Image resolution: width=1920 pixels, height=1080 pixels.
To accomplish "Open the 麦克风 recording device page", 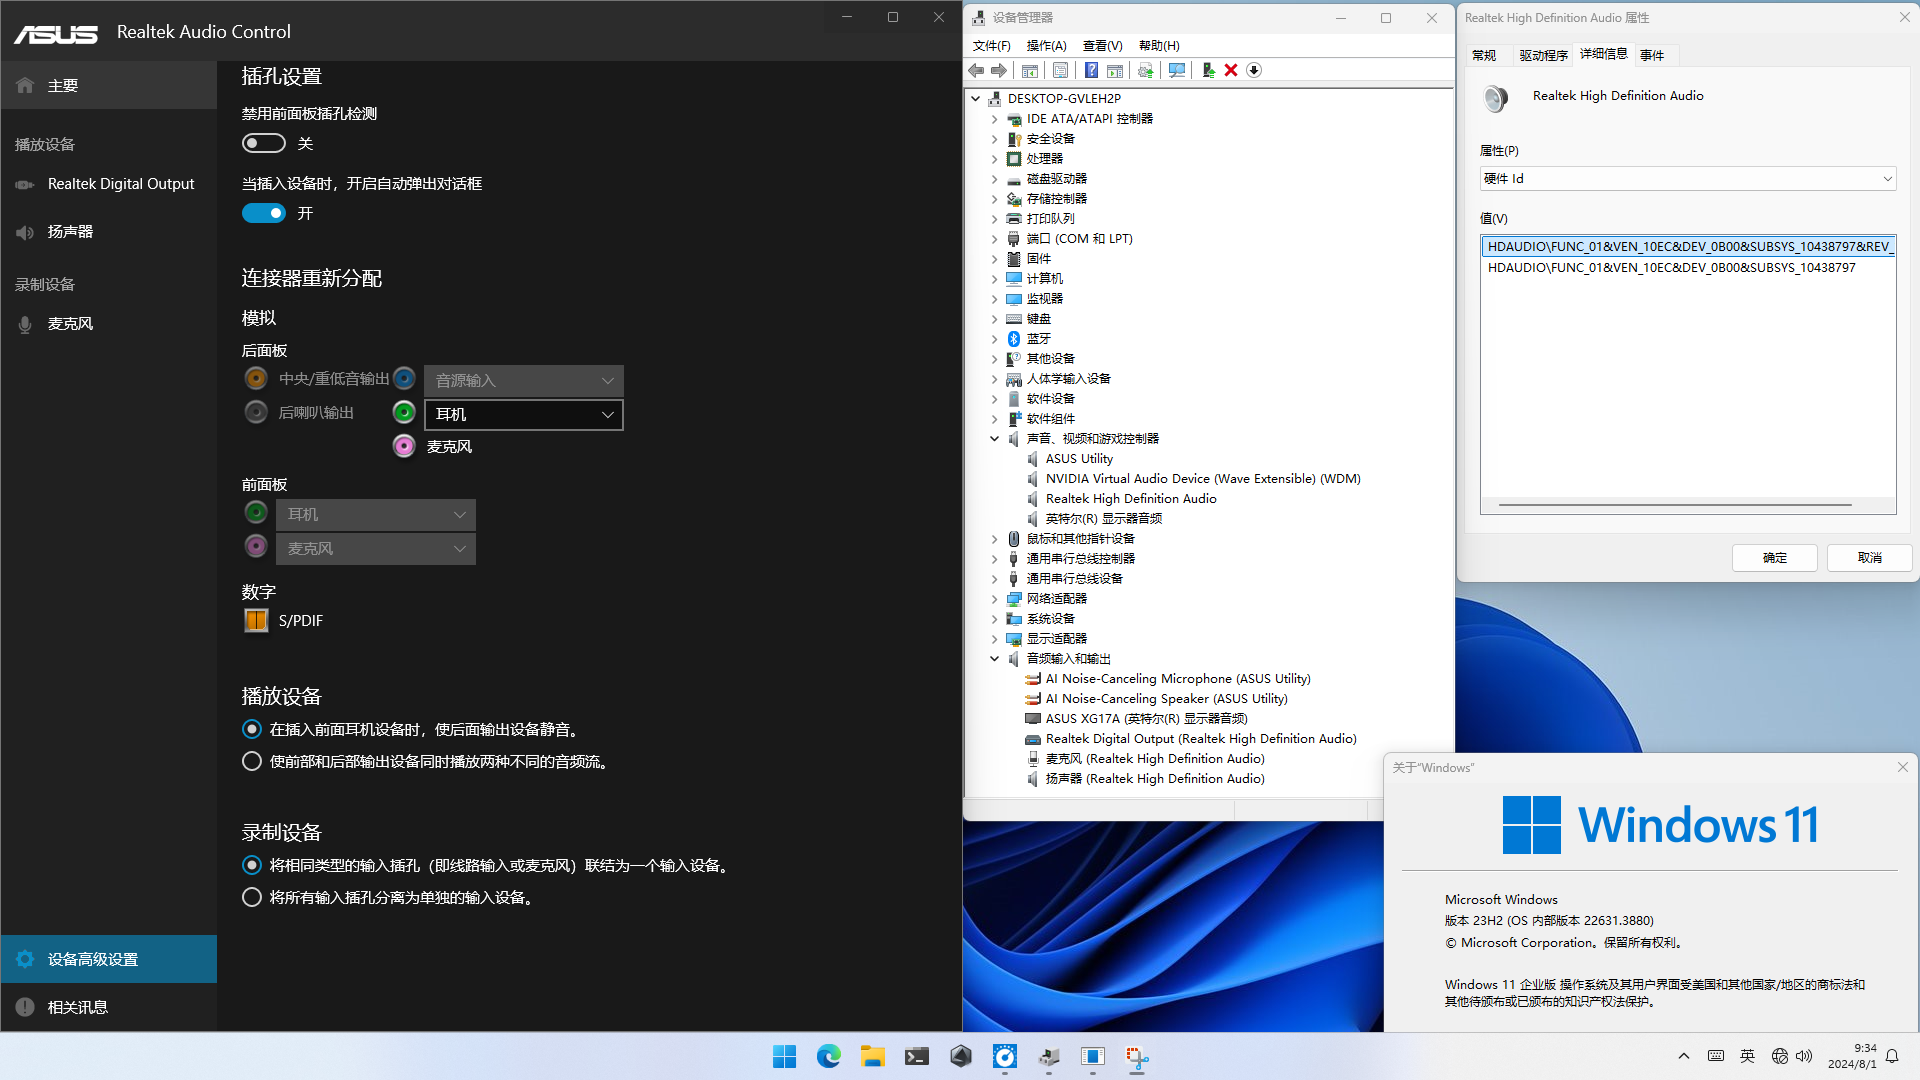I will tap(71, 323).
